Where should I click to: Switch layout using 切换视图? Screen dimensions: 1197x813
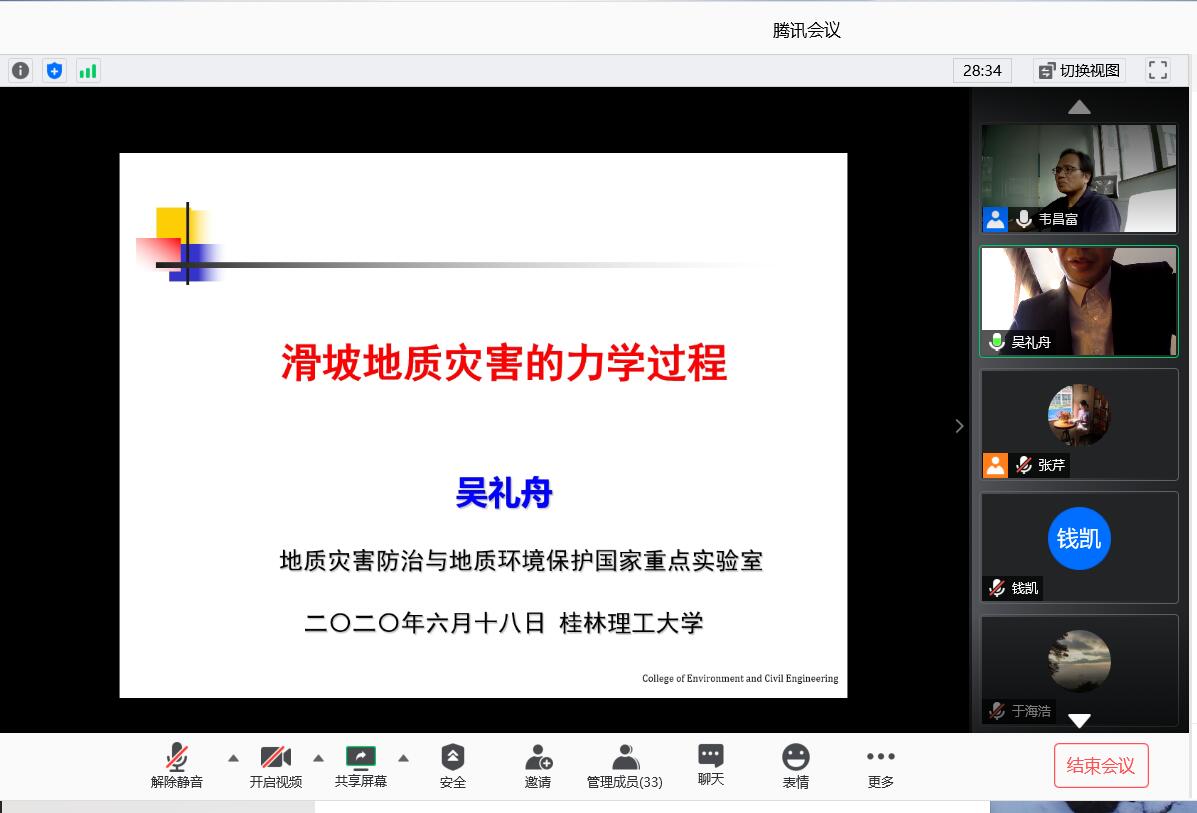tap(1080, 70)
